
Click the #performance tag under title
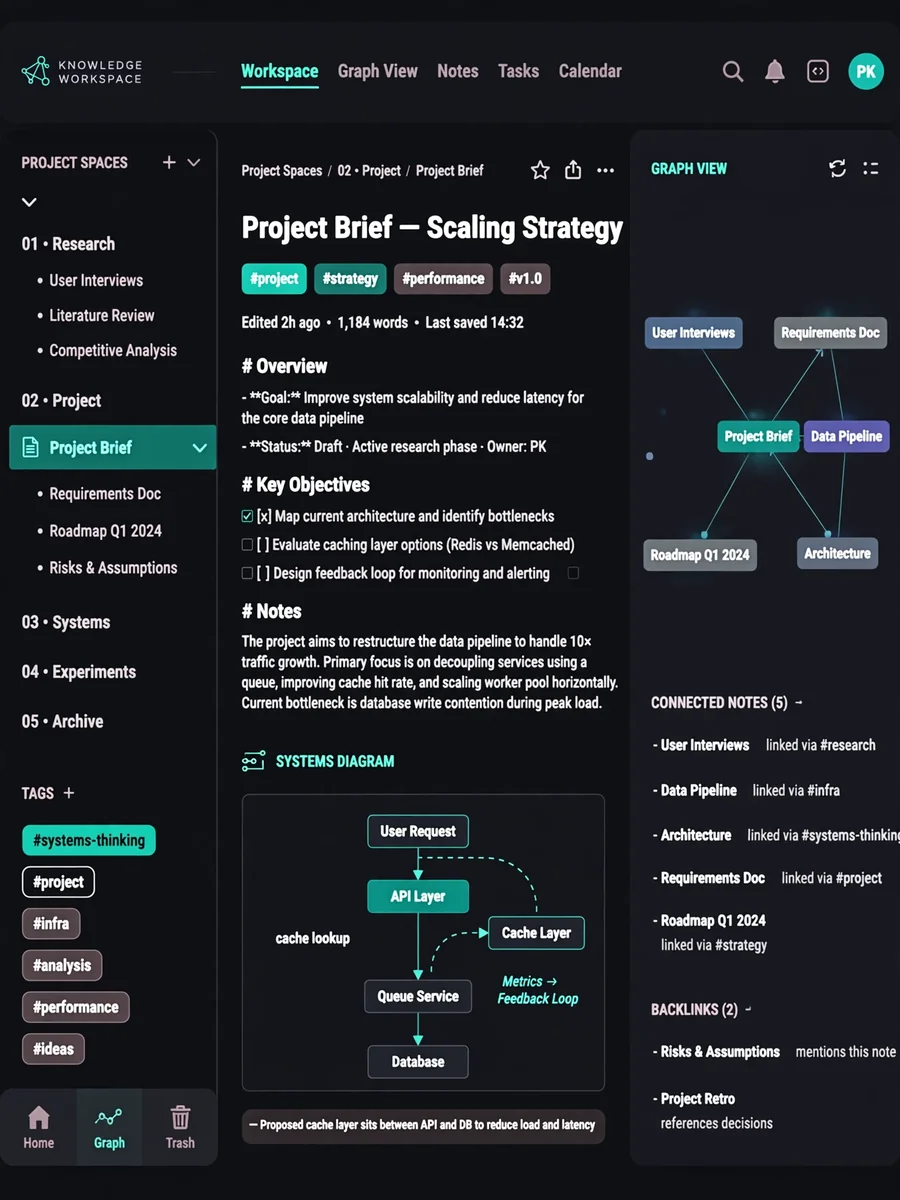pyautogui.click(x=444, y=279)
